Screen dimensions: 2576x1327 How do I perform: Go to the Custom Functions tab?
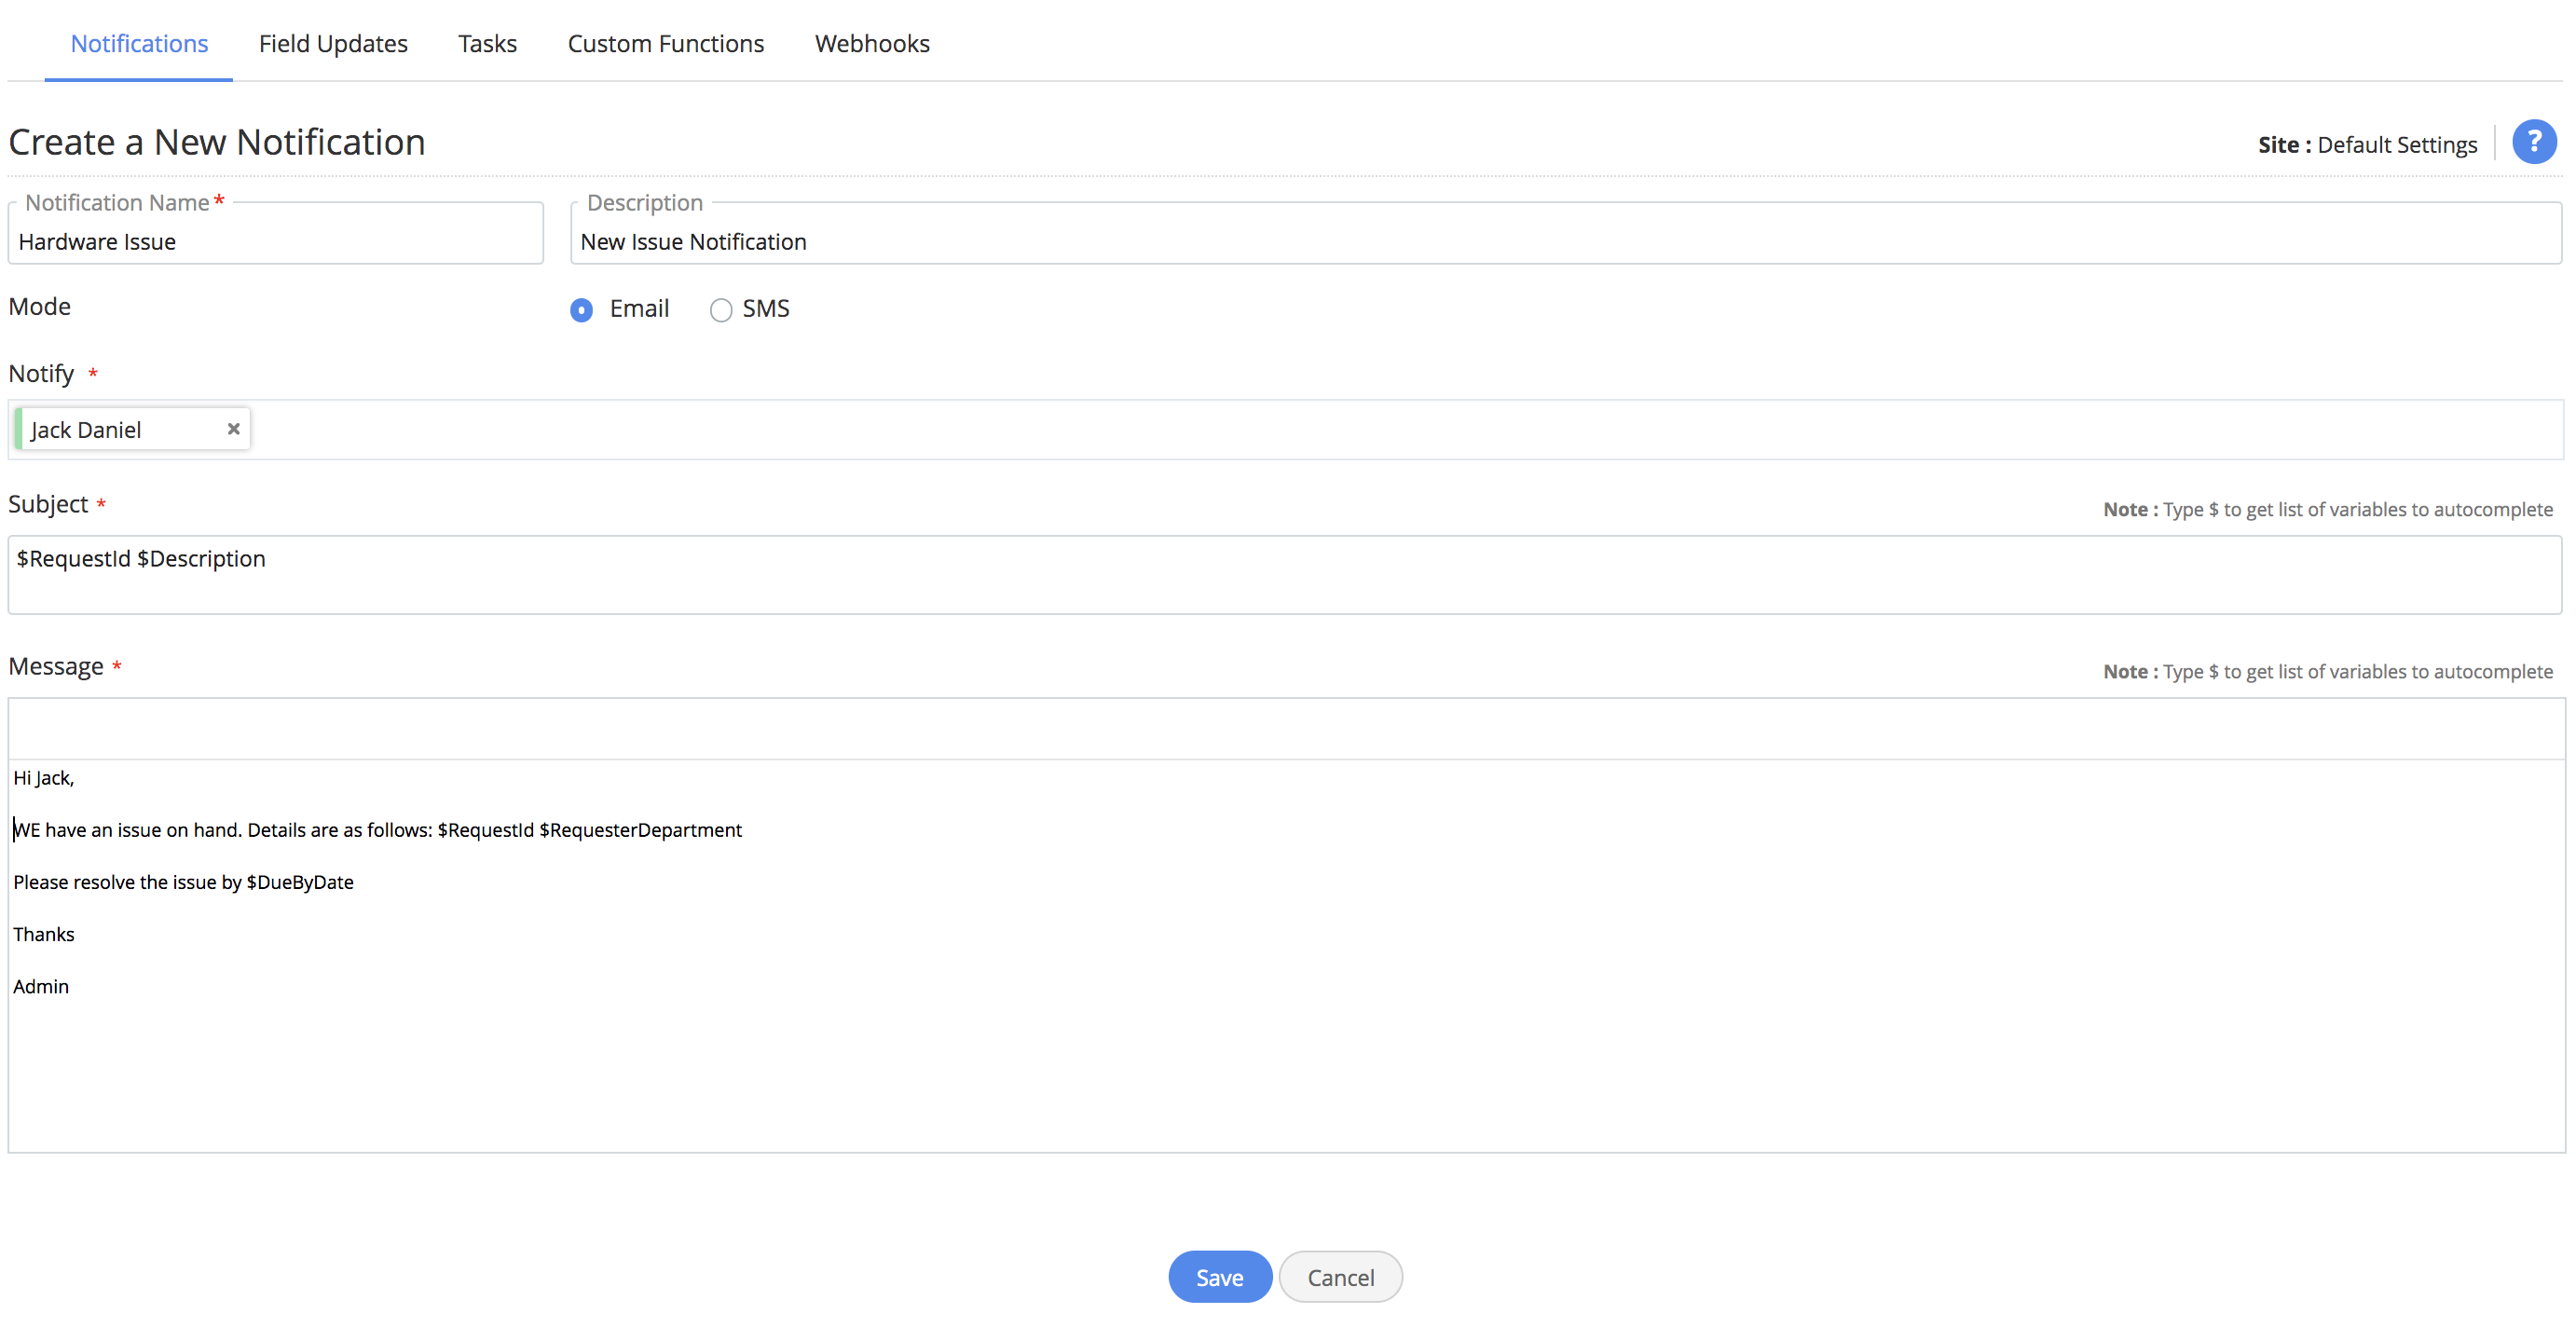[665, 44]
